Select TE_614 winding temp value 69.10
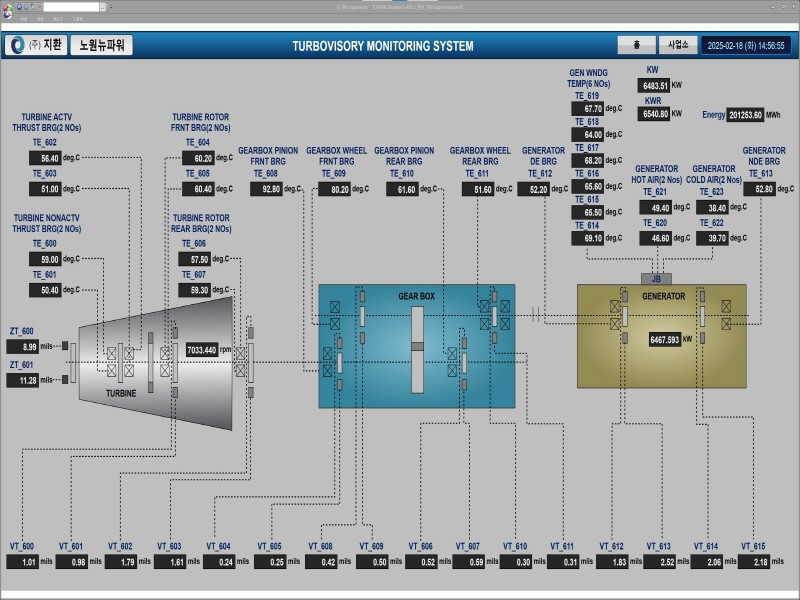This screenshot has width=800, height=600. (588, 238)
